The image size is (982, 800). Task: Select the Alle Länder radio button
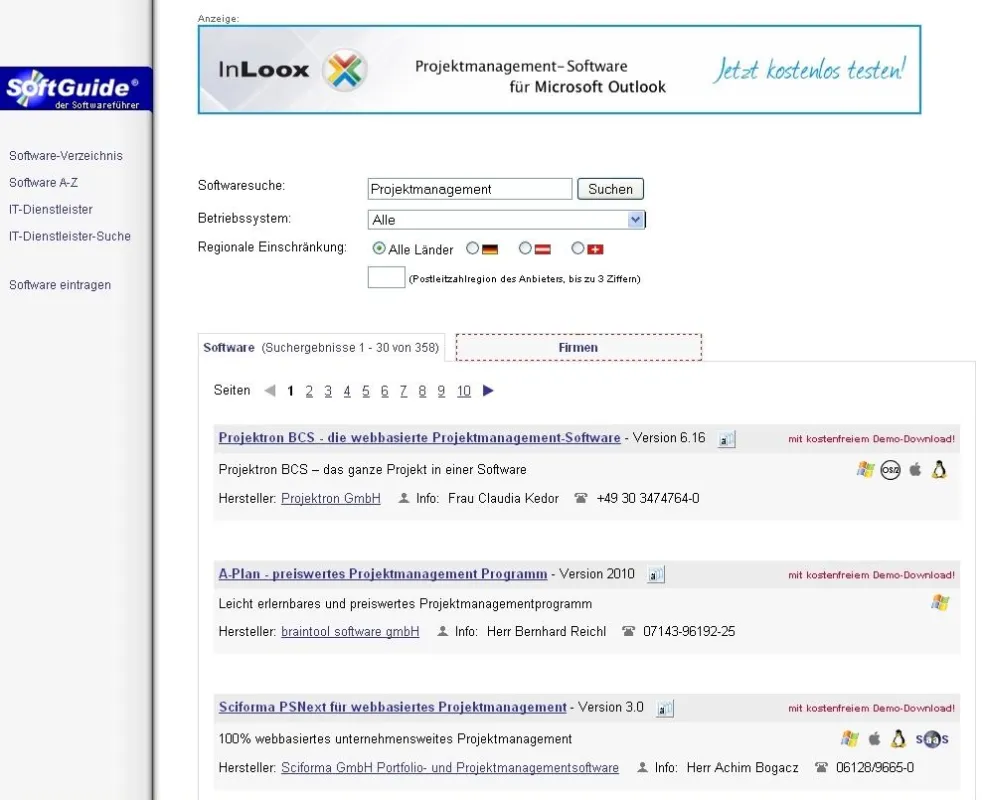coord(379,248)
